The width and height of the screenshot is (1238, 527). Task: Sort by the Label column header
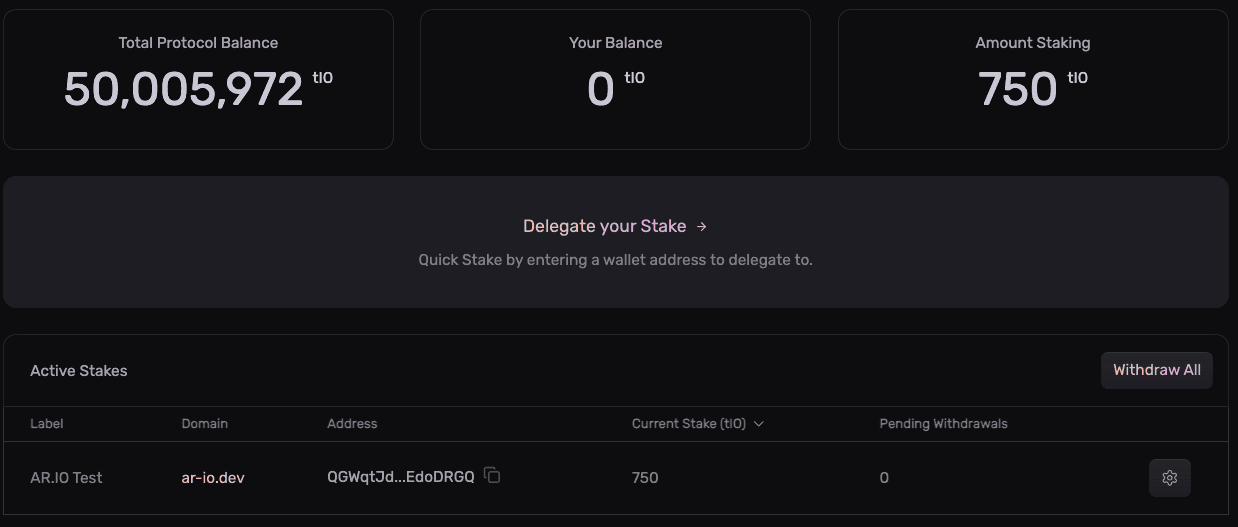coord(47,424)
